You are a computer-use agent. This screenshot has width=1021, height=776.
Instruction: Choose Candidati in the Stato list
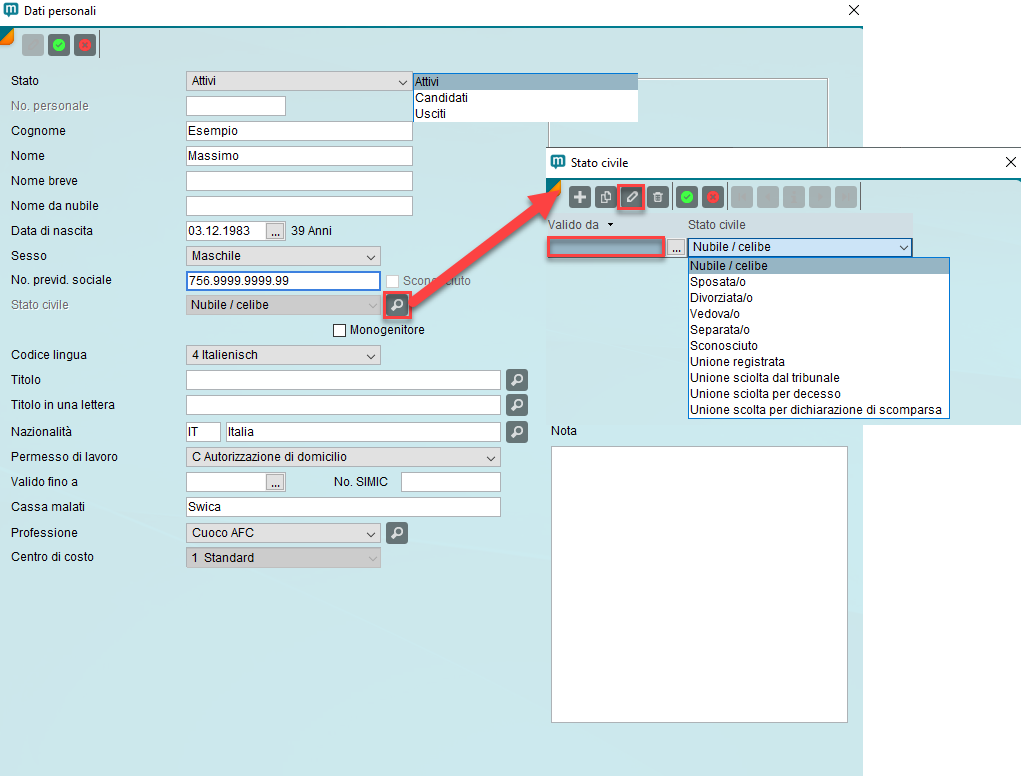441,98
